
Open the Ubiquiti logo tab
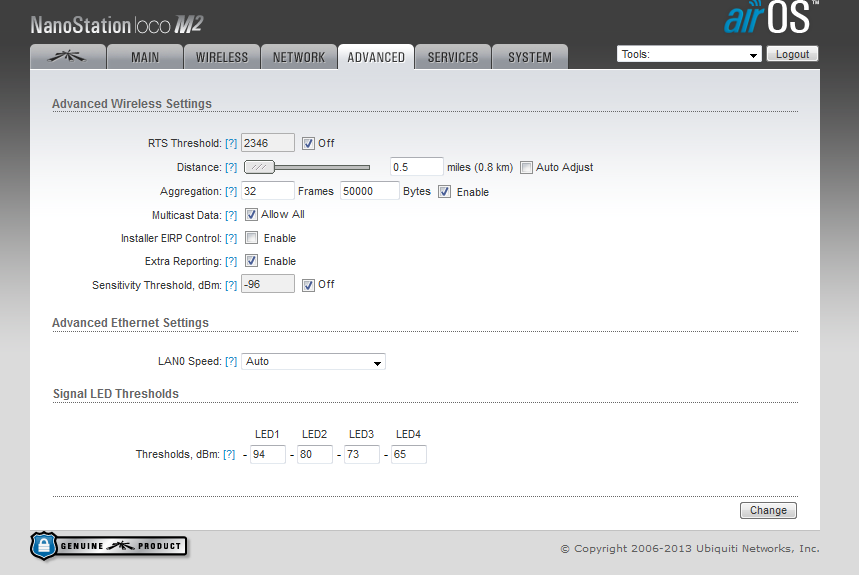pos(67,57)
